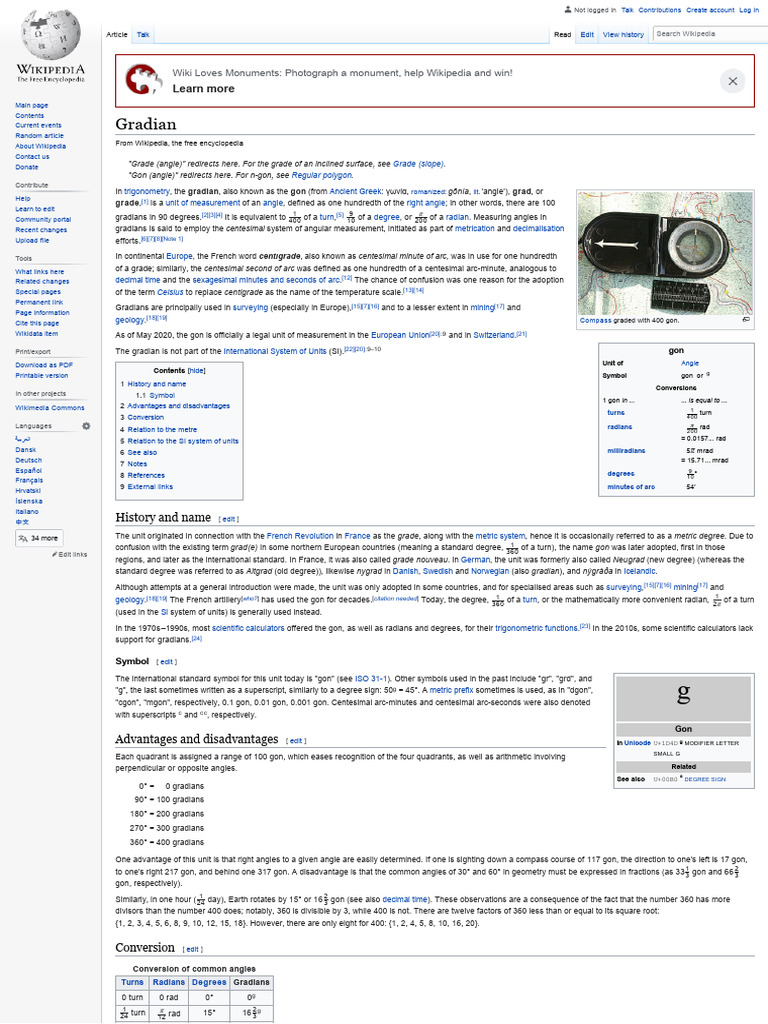Click Create account link
Screen dimensions: 768x1024
click(710, 10)
